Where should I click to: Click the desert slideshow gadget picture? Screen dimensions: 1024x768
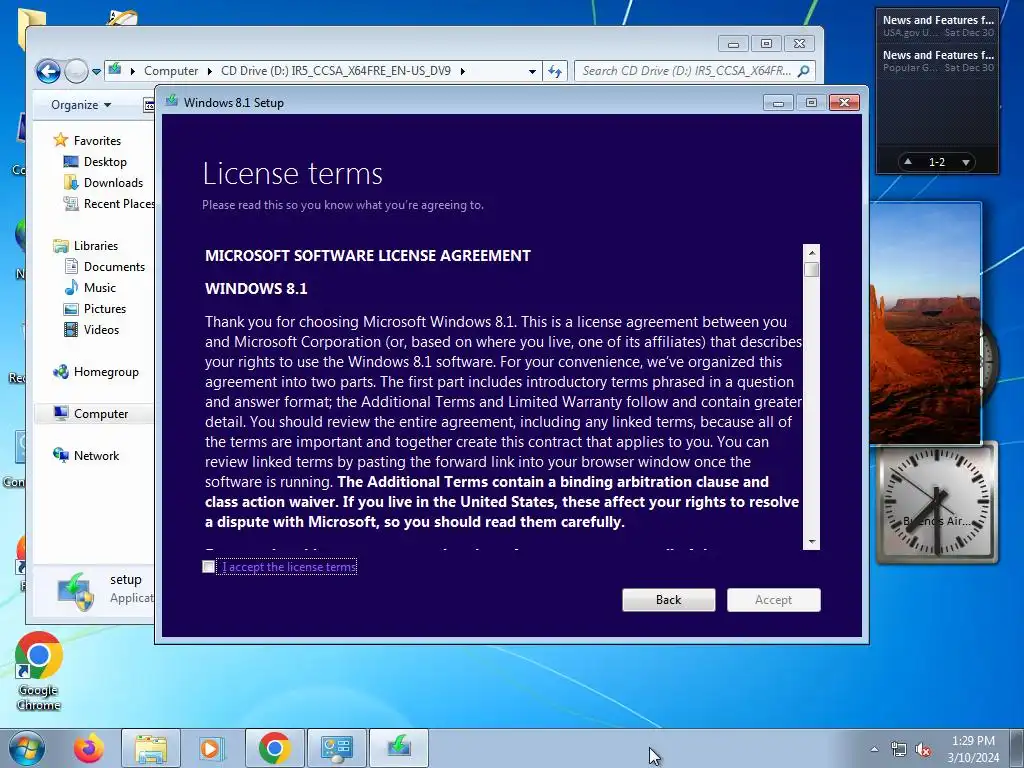[925, 323]
